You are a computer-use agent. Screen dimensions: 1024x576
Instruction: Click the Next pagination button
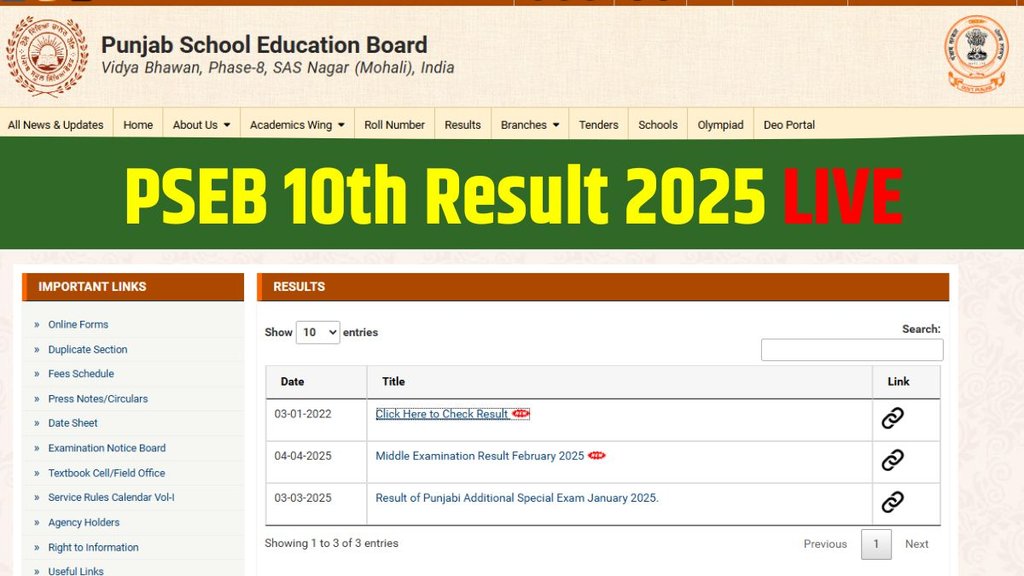916,544
